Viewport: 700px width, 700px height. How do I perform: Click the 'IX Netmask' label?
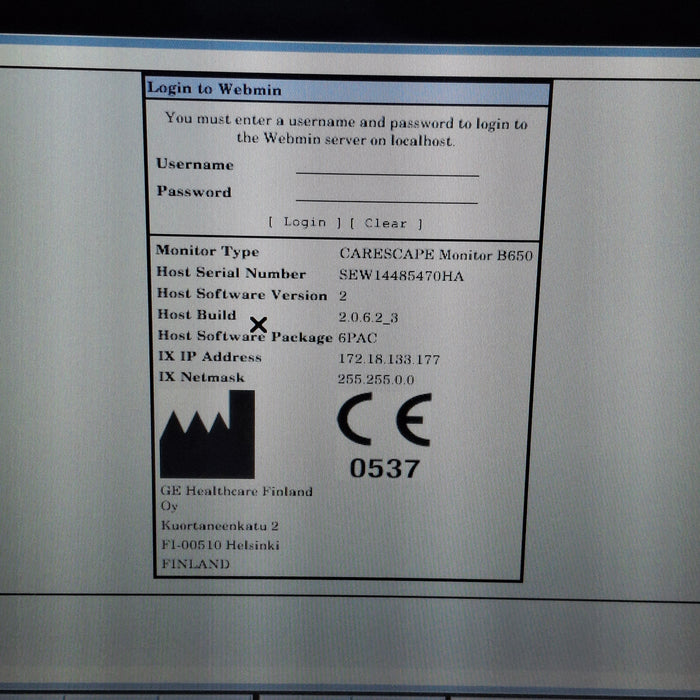coord(202,377)
